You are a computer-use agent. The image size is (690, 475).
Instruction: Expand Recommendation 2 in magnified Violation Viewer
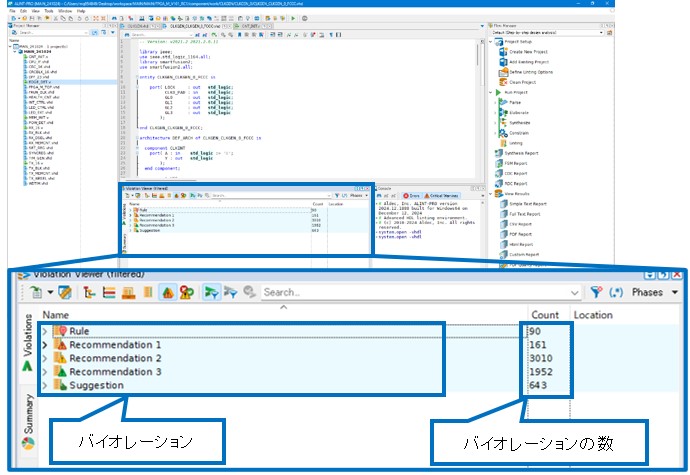[44, 358]
